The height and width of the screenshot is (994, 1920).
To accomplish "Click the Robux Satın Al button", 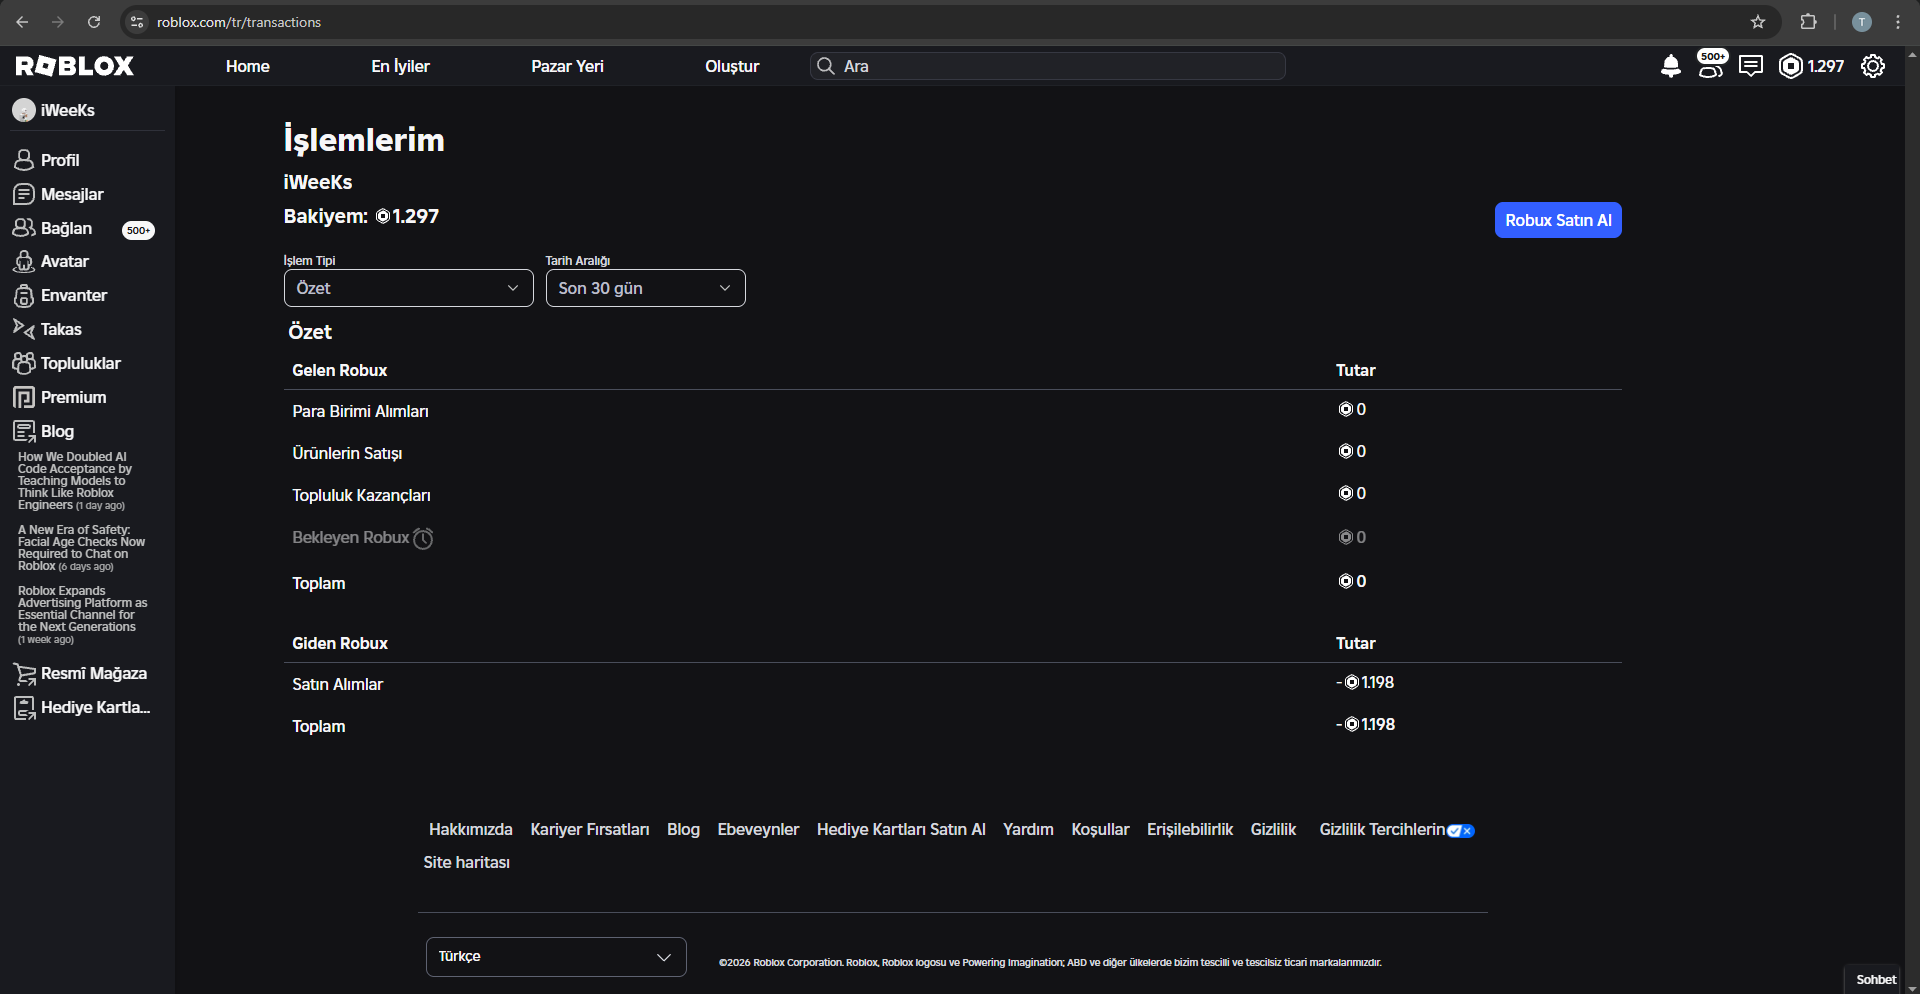I will [1558, 220].
